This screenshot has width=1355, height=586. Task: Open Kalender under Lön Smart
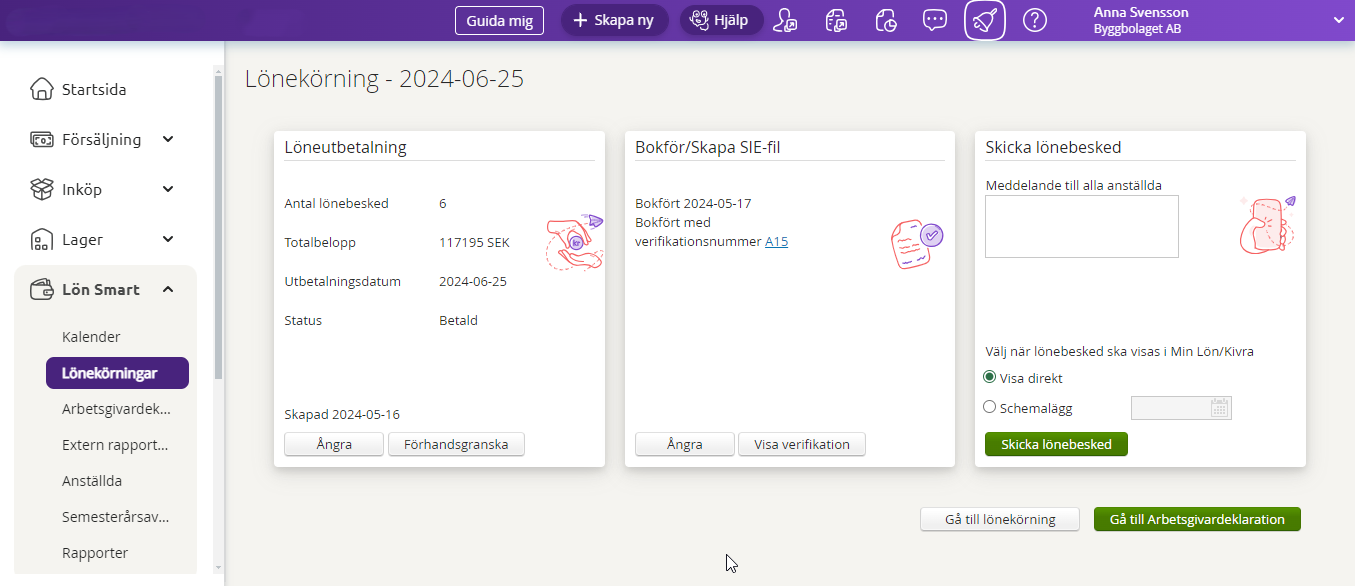pyautogui.click(x=91, y=337)
